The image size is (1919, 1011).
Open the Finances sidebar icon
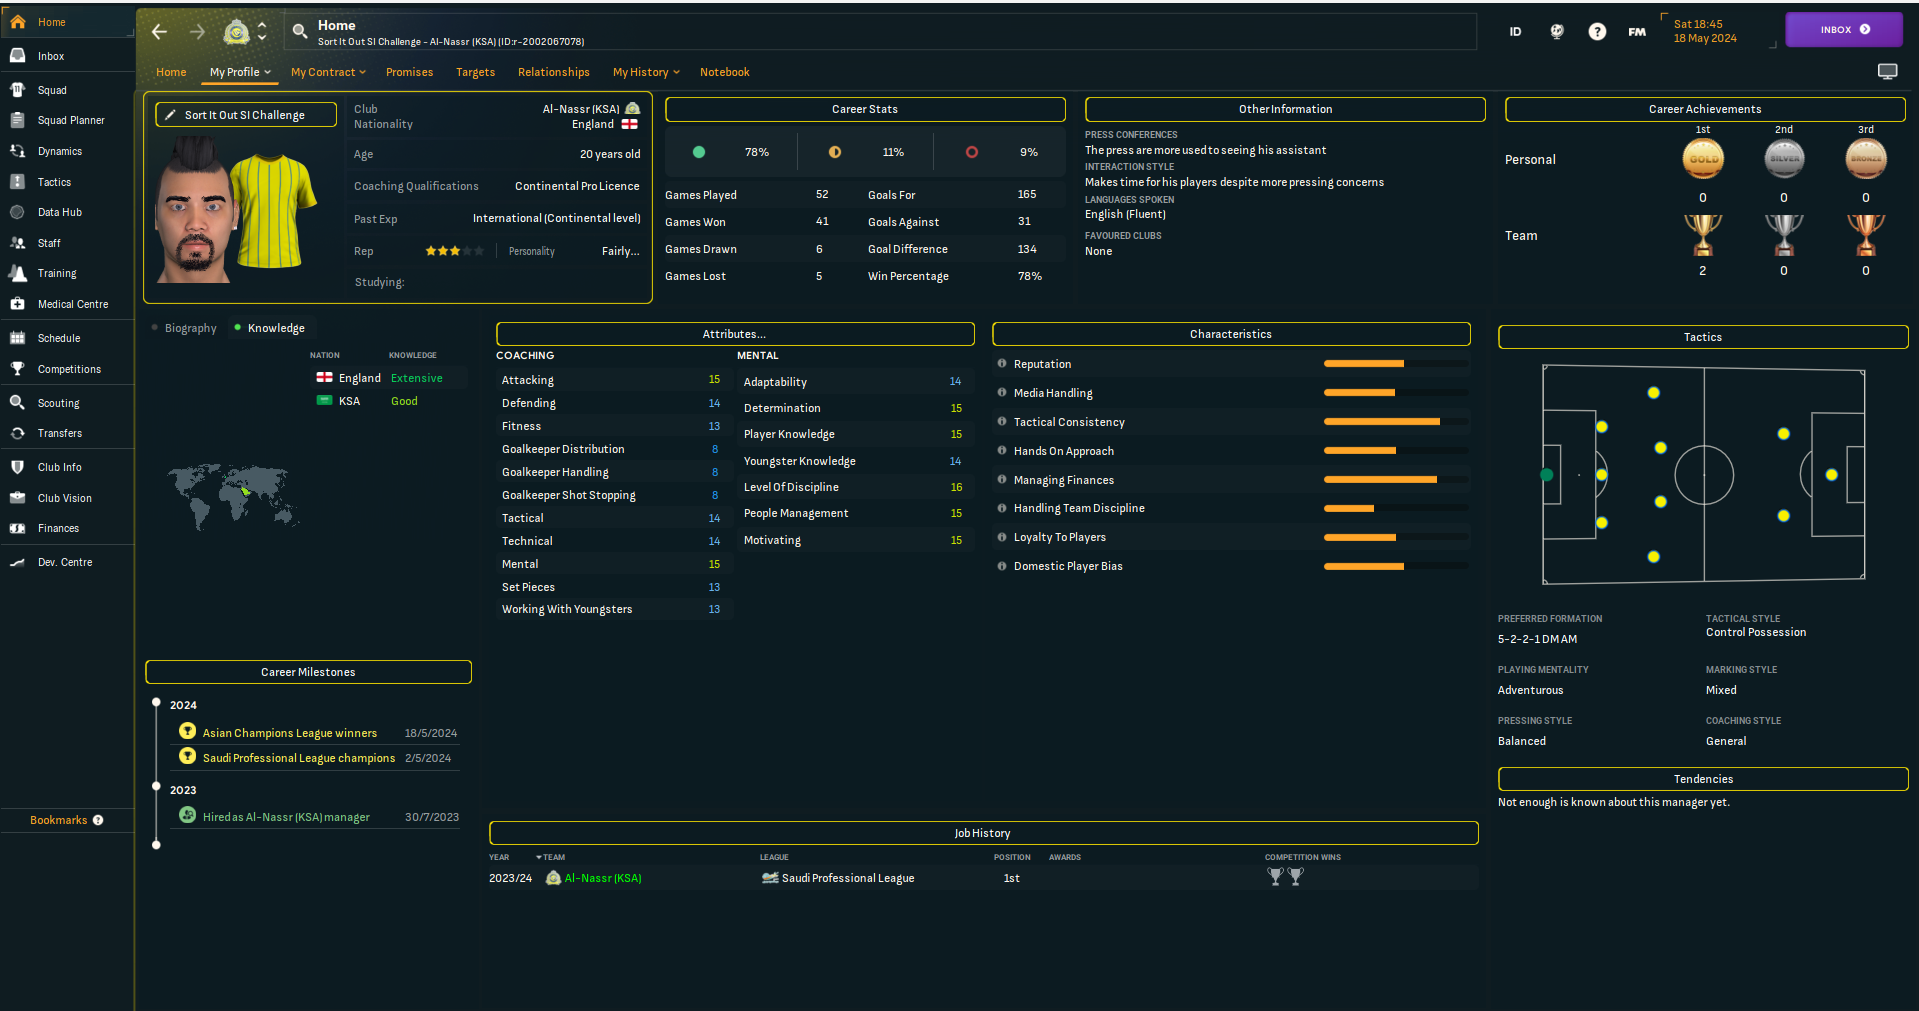point(18,528)
